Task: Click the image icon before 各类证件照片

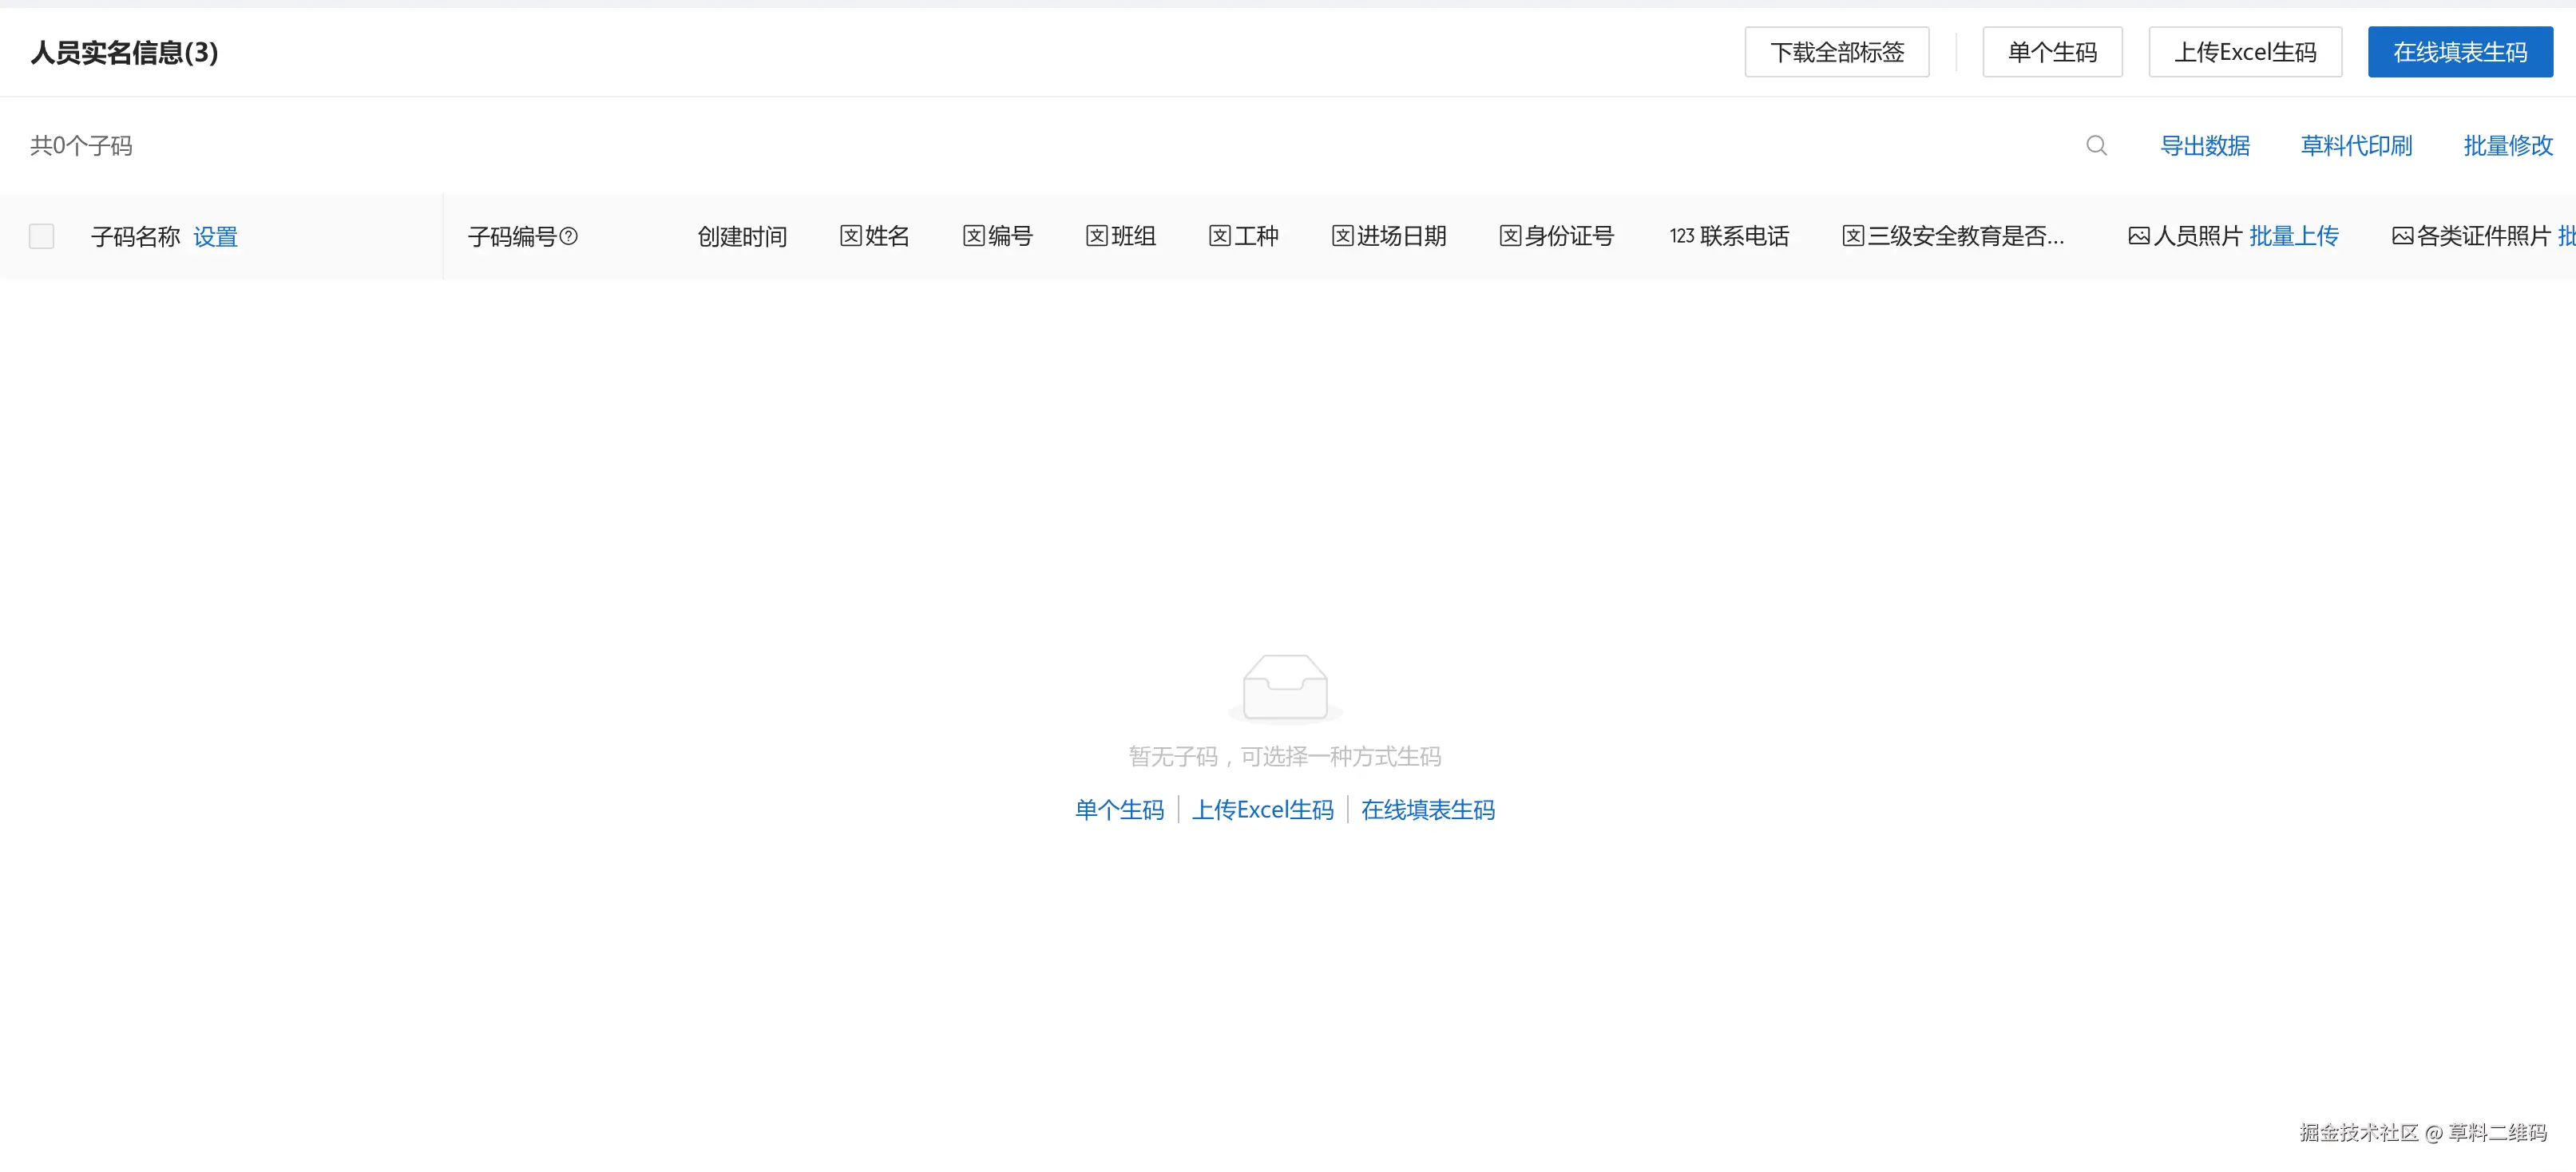Action: [2402, 236]
